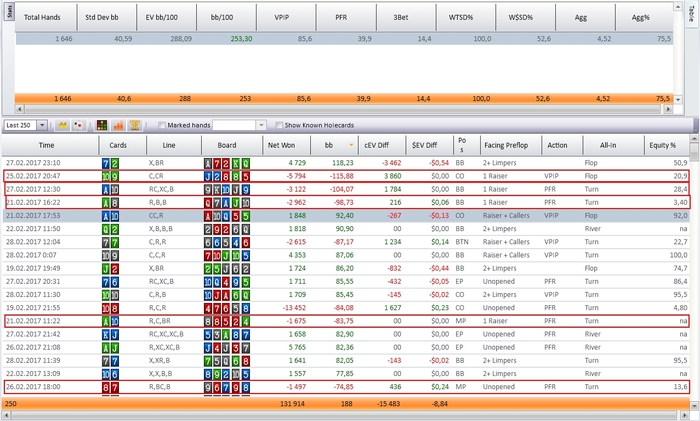Viewport: 700px width, 421px height.
Task: Click the $EV Diff column header
Action: [x=429, y=145]
